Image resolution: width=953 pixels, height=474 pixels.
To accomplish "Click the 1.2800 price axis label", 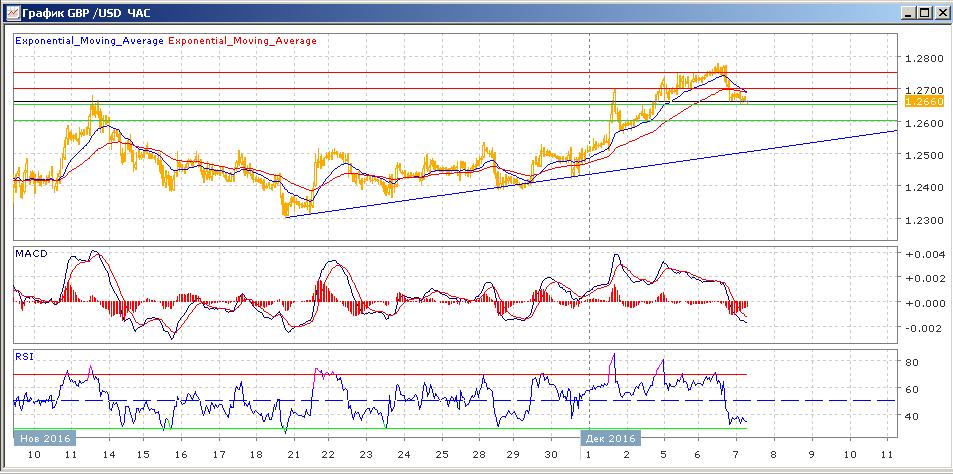I will pyautogui.click(x=923, y=59).
